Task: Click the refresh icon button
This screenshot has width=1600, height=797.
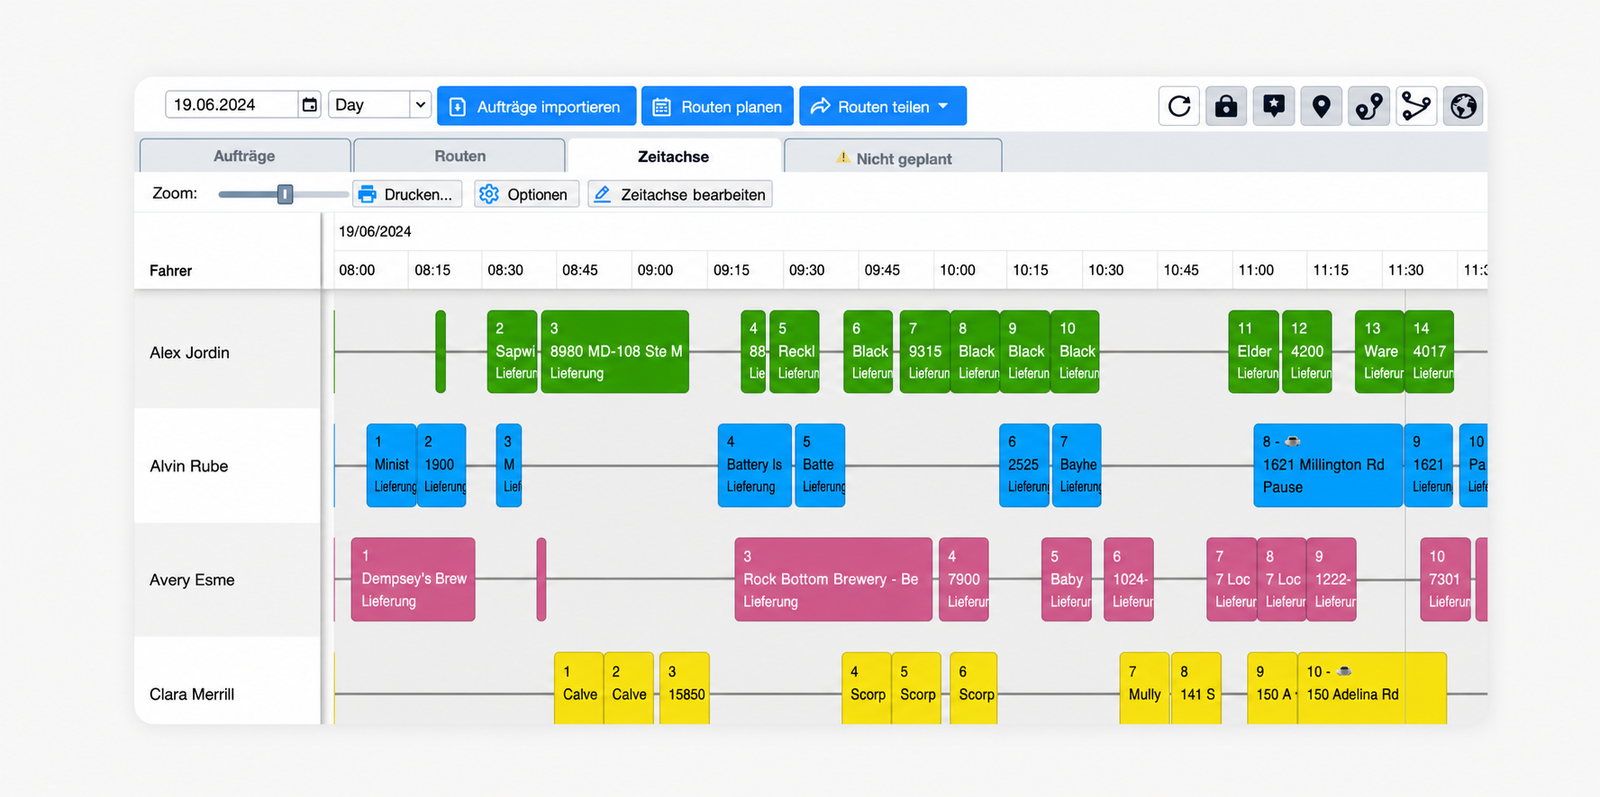Action: coord(1179,106)
